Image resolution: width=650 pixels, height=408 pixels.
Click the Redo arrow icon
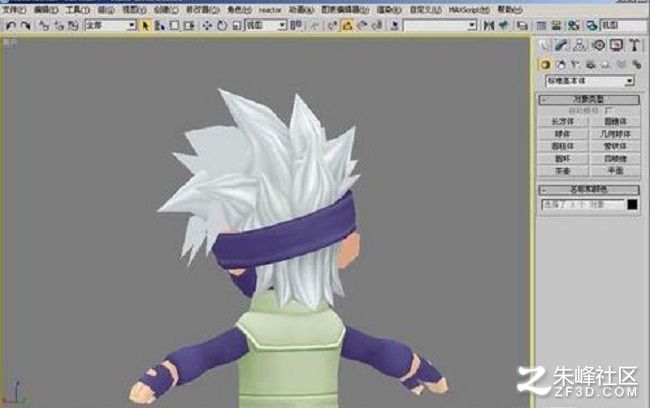(x=26, y=26)
